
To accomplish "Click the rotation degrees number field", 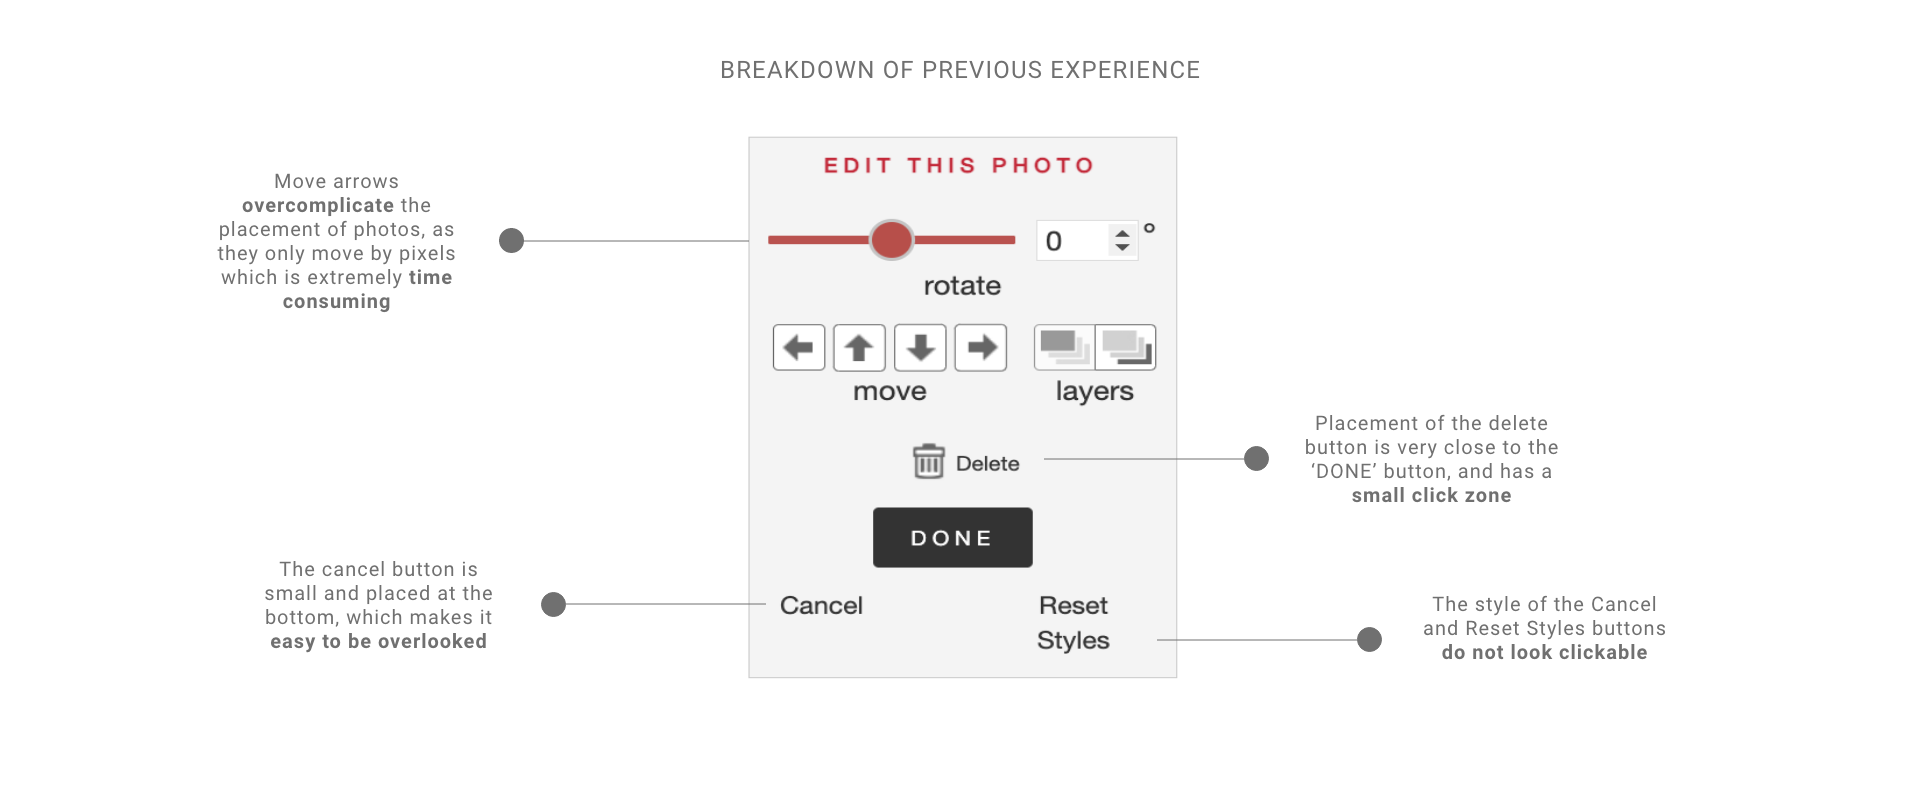I will click(x=1072, y=241).
